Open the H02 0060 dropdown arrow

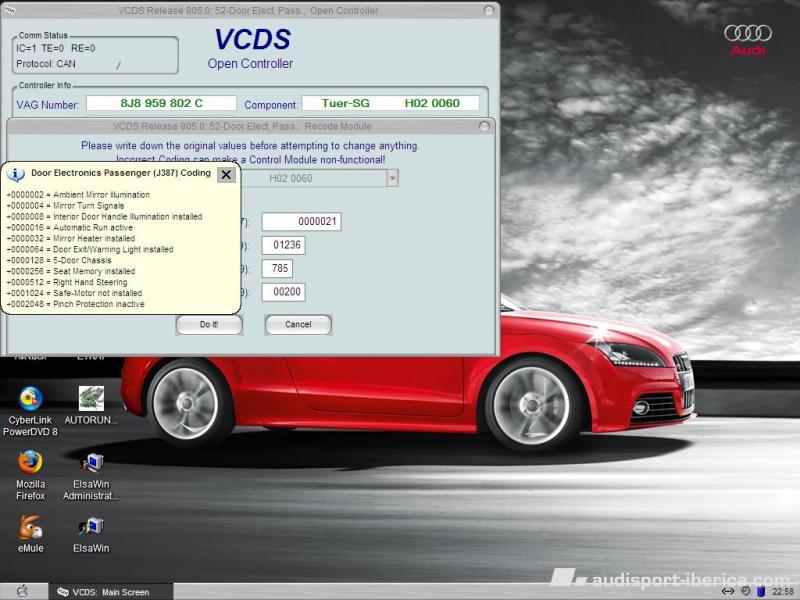392,178
